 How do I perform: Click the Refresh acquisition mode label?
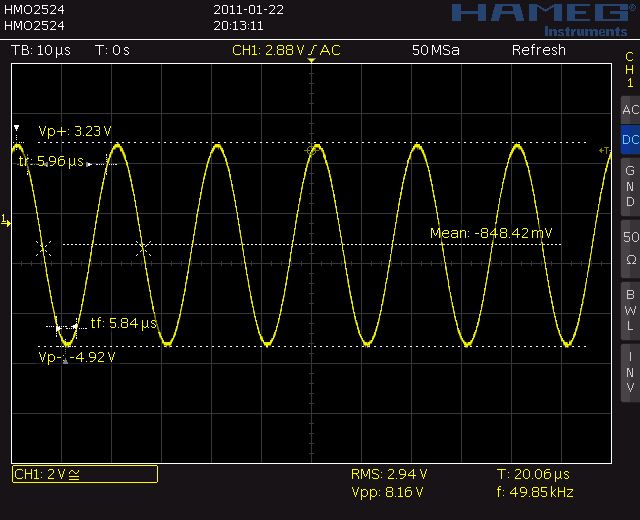539,50
